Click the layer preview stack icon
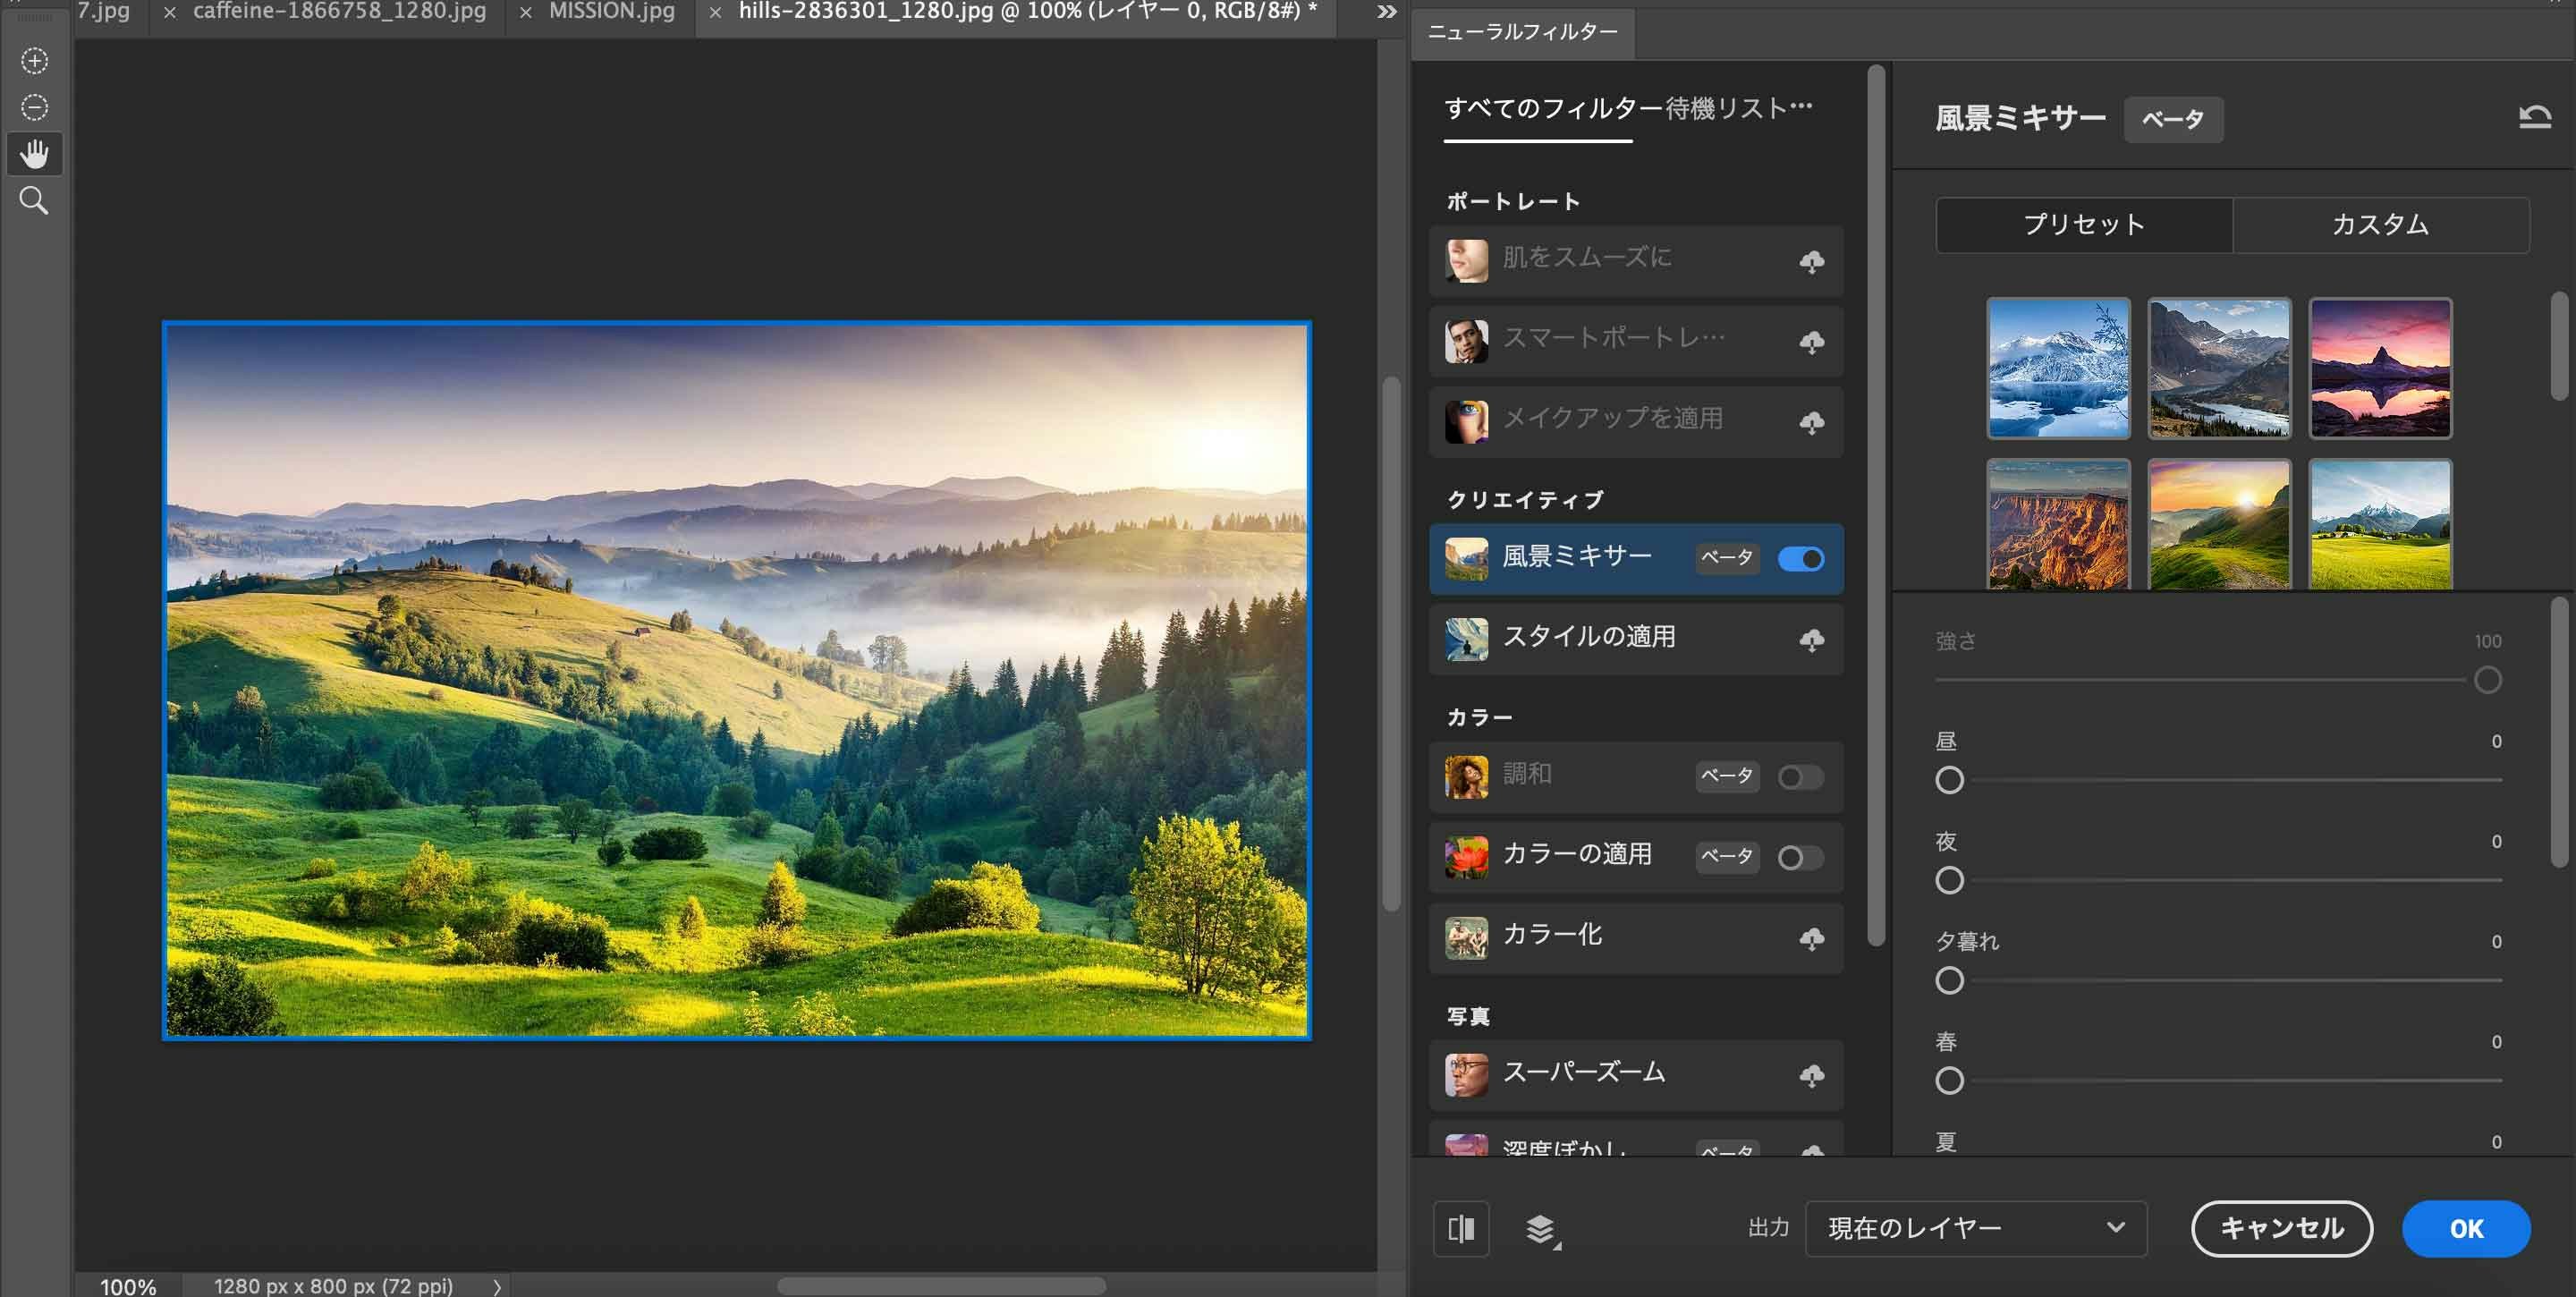This screenshot has width=2576, height=1297. tap(1541, 1229)
